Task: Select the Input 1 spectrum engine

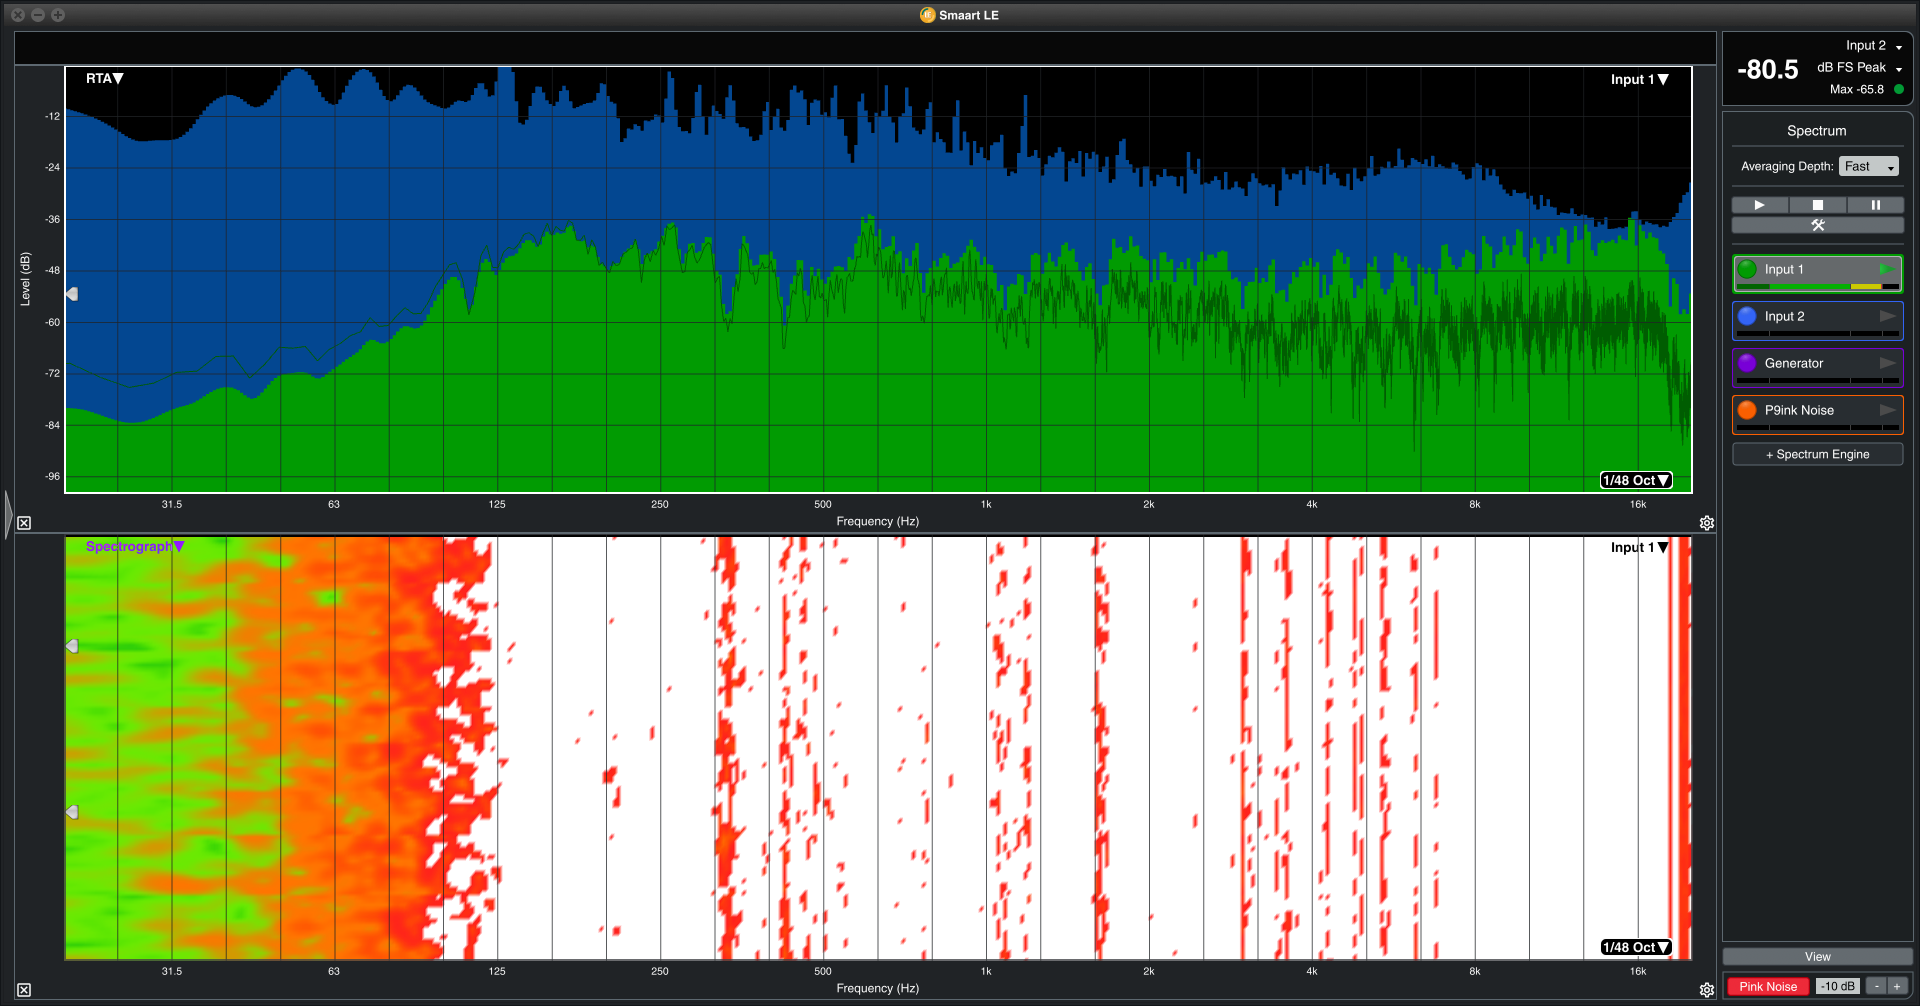Action: [x=1818, y=274]
